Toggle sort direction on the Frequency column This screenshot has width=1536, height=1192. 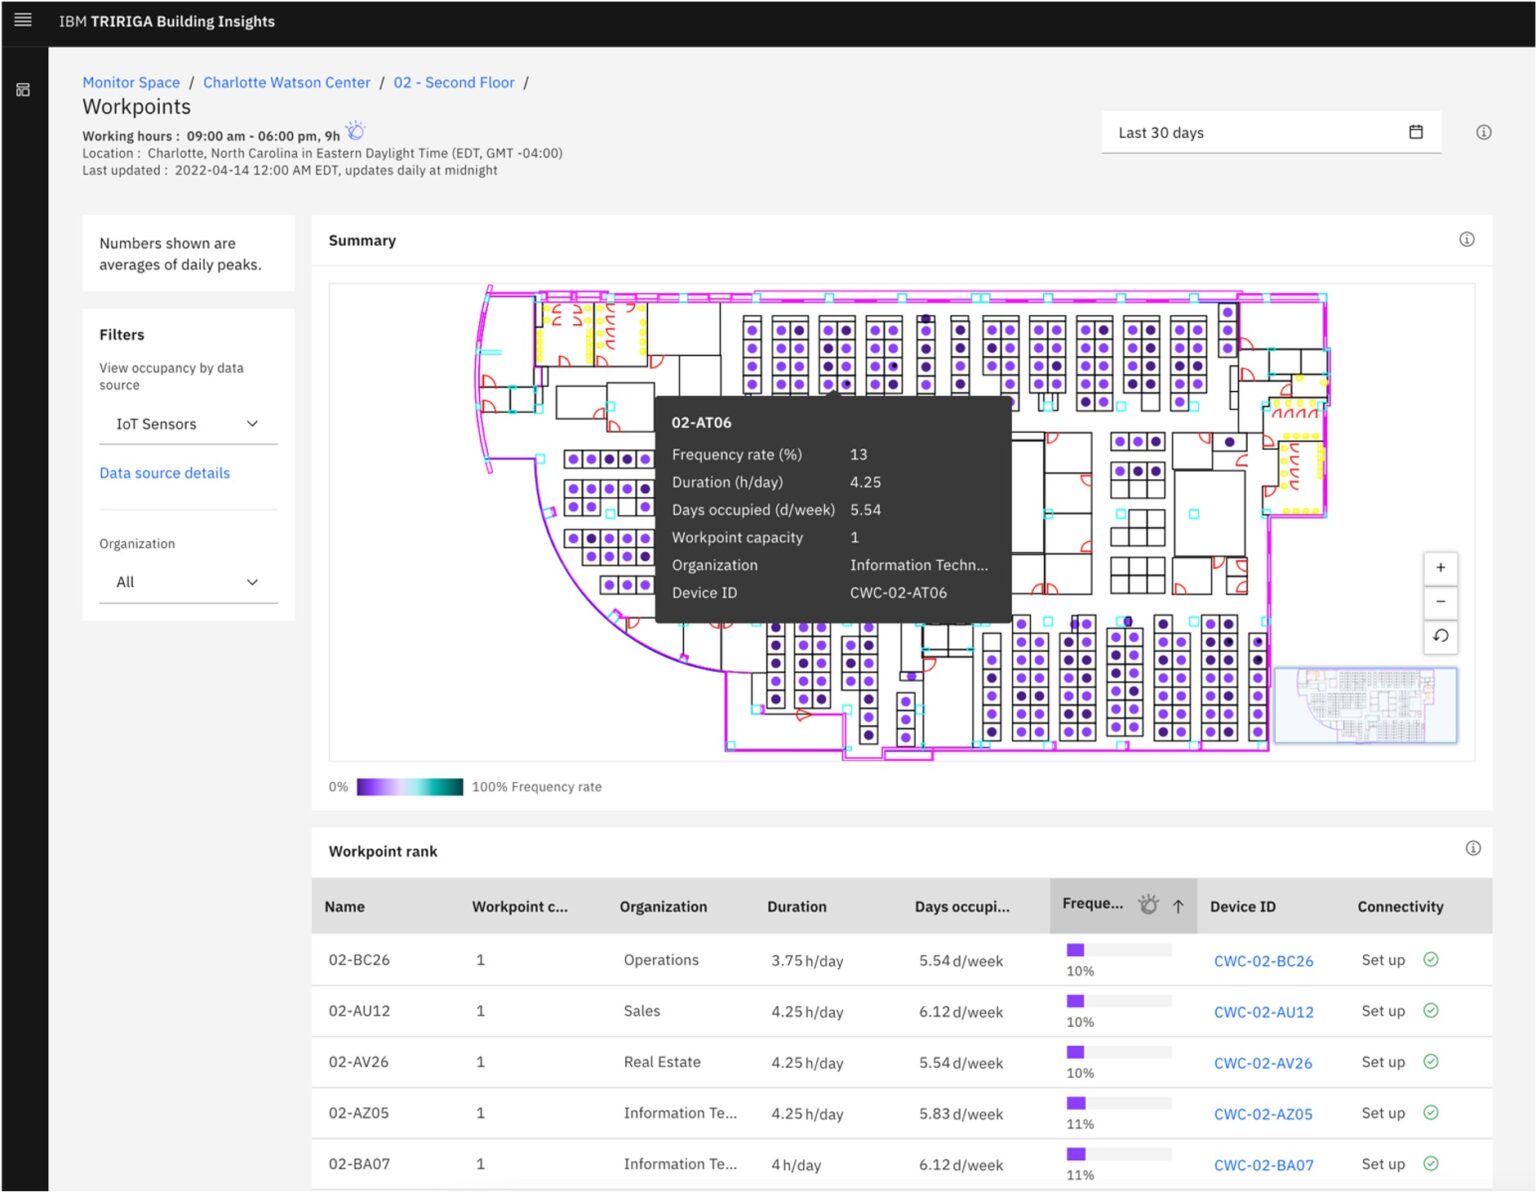click(x=1180, y=906)
